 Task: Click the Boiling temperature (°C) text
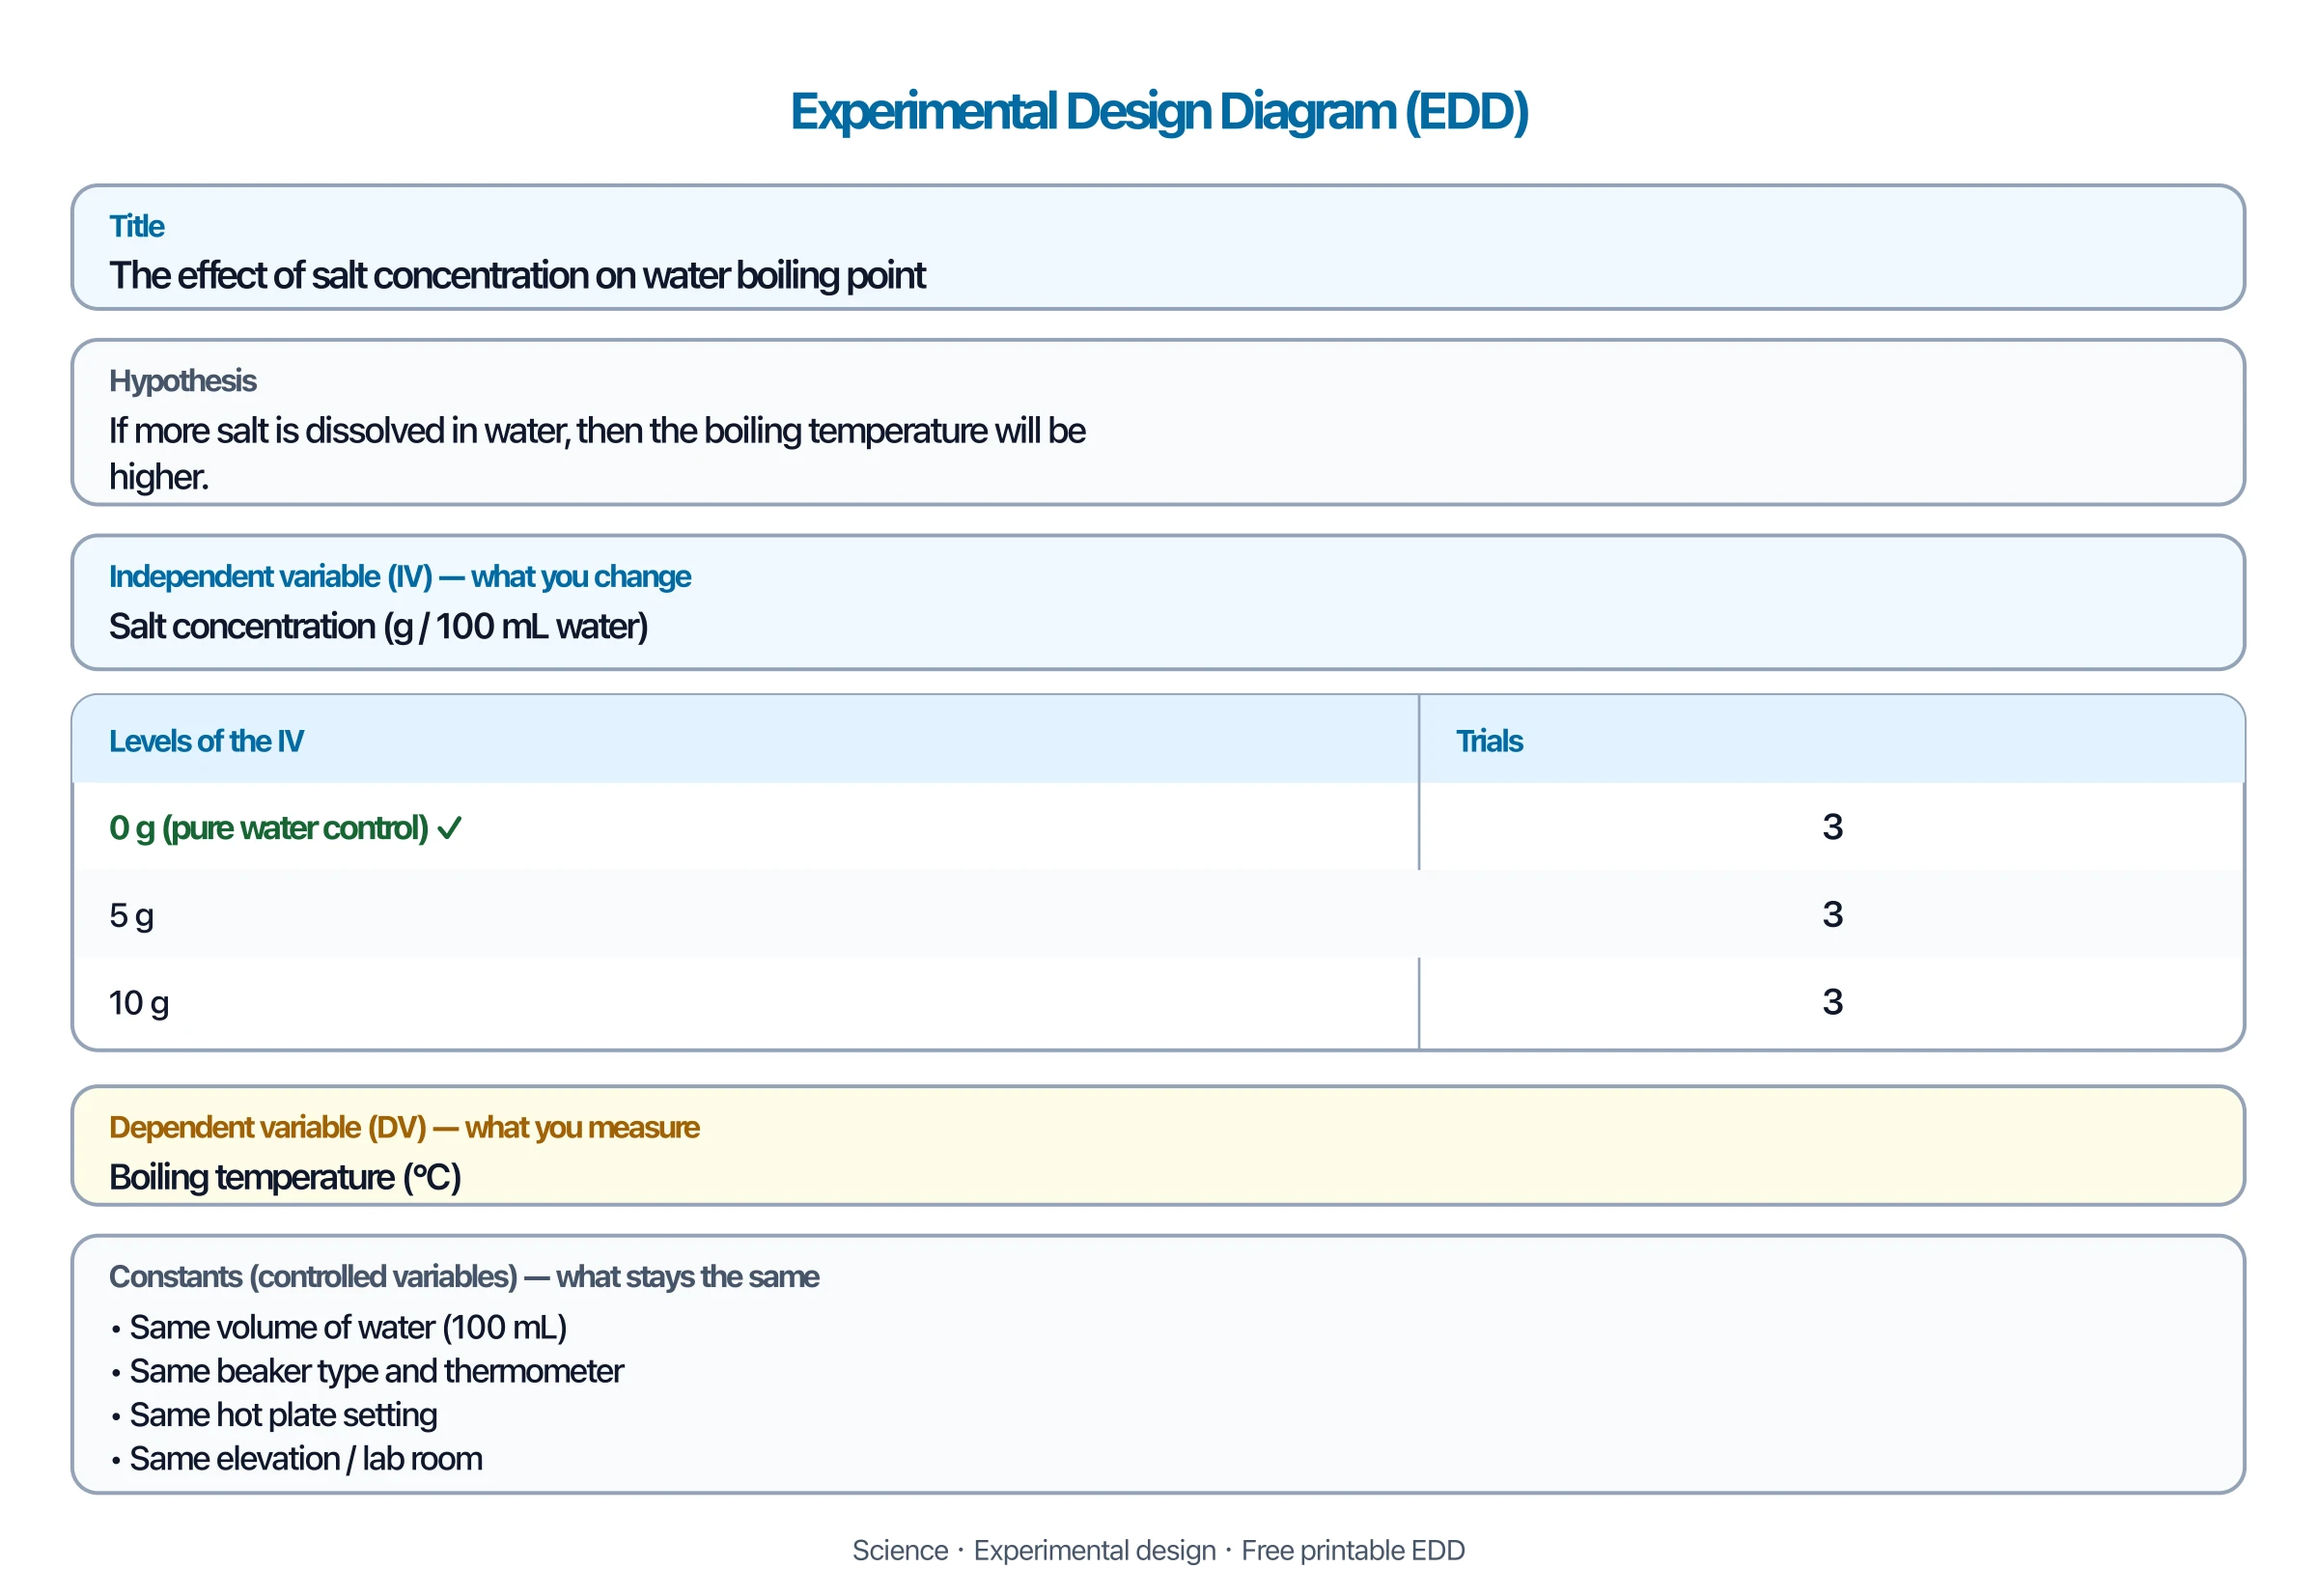point(285,1177)
